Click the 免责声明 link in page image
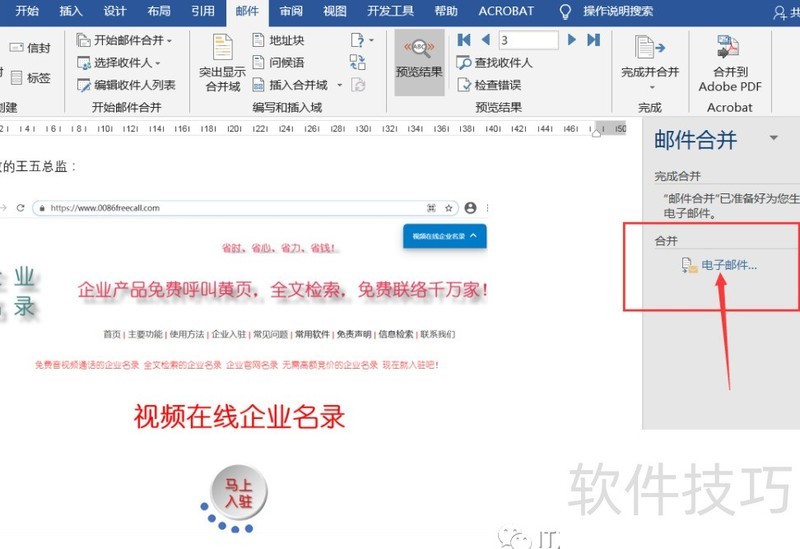The image size is (800, 549). (354, 334)
